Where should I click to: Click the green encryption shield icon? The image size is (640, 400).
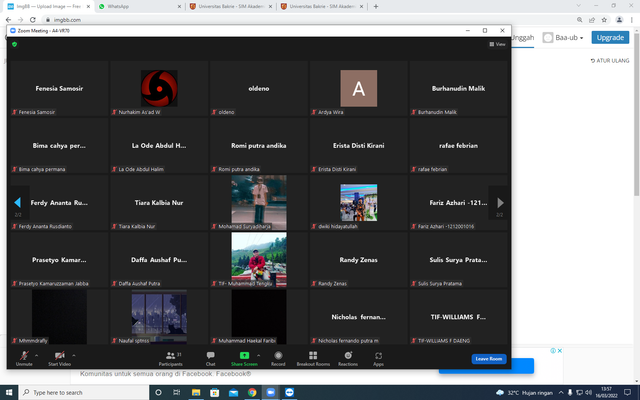(15, 44)
